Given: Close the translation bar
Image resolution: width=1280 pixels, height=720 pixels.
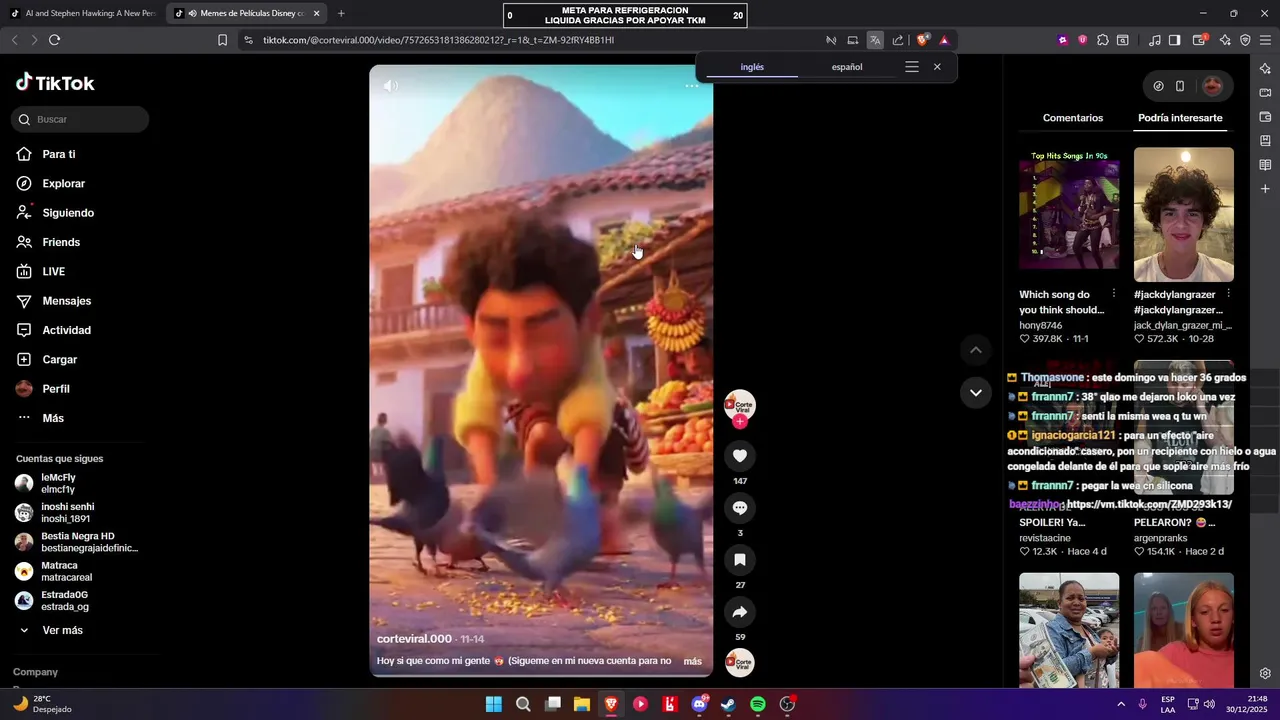Looking at the screenshot, I should point(937,67).
